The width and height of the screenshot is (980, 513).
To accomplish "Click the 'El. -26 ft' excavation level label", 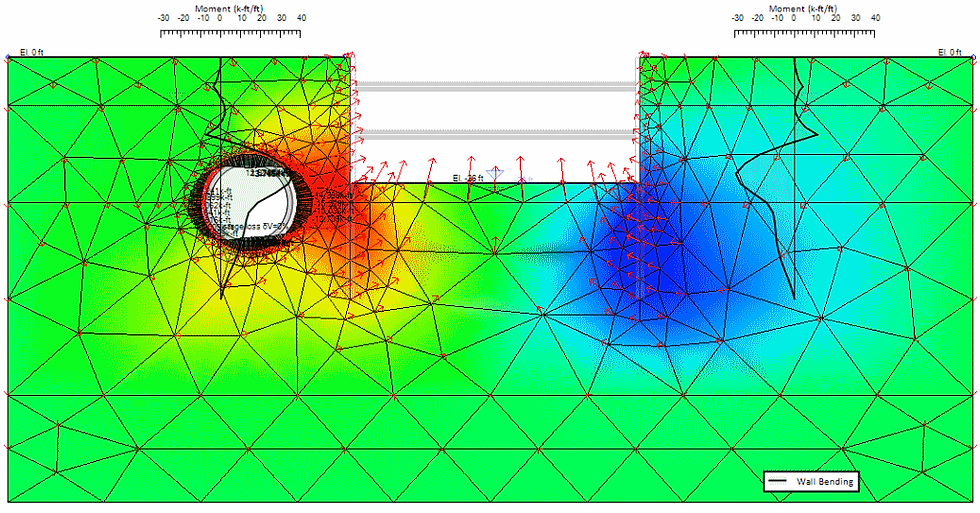I will point(468,179).
